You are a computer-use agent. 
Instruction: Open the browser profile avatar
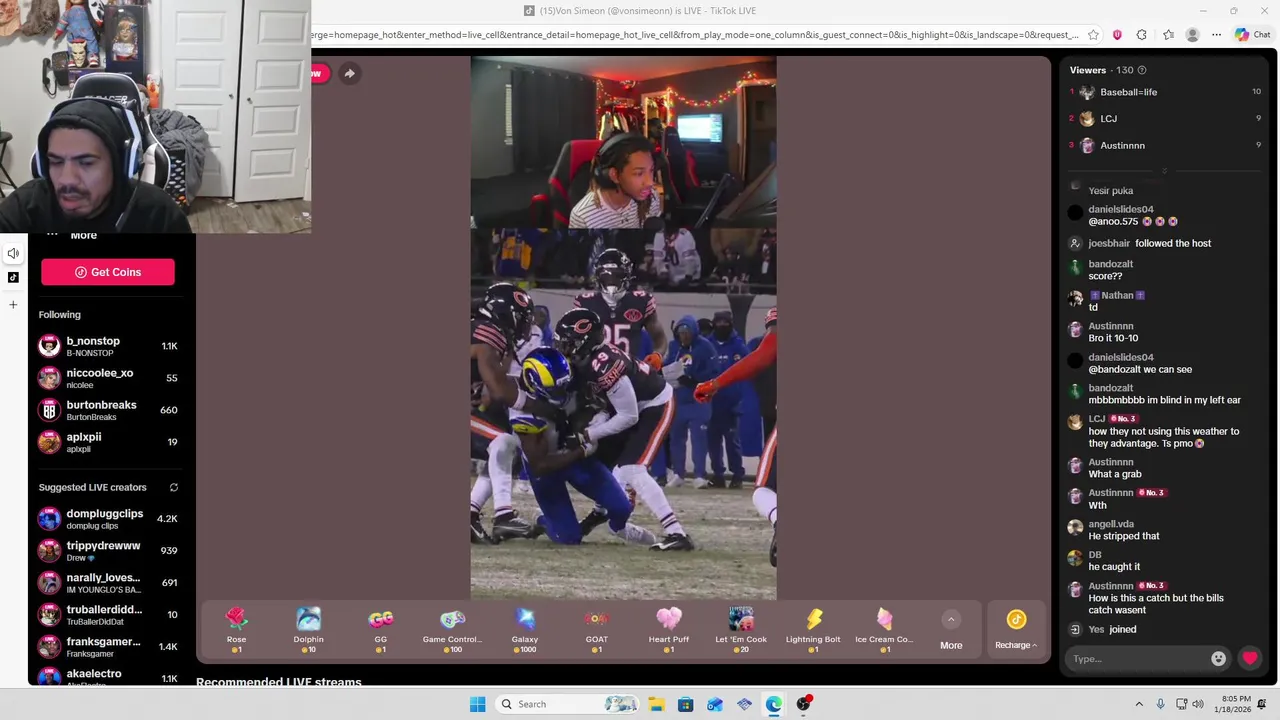point(1192,35)
